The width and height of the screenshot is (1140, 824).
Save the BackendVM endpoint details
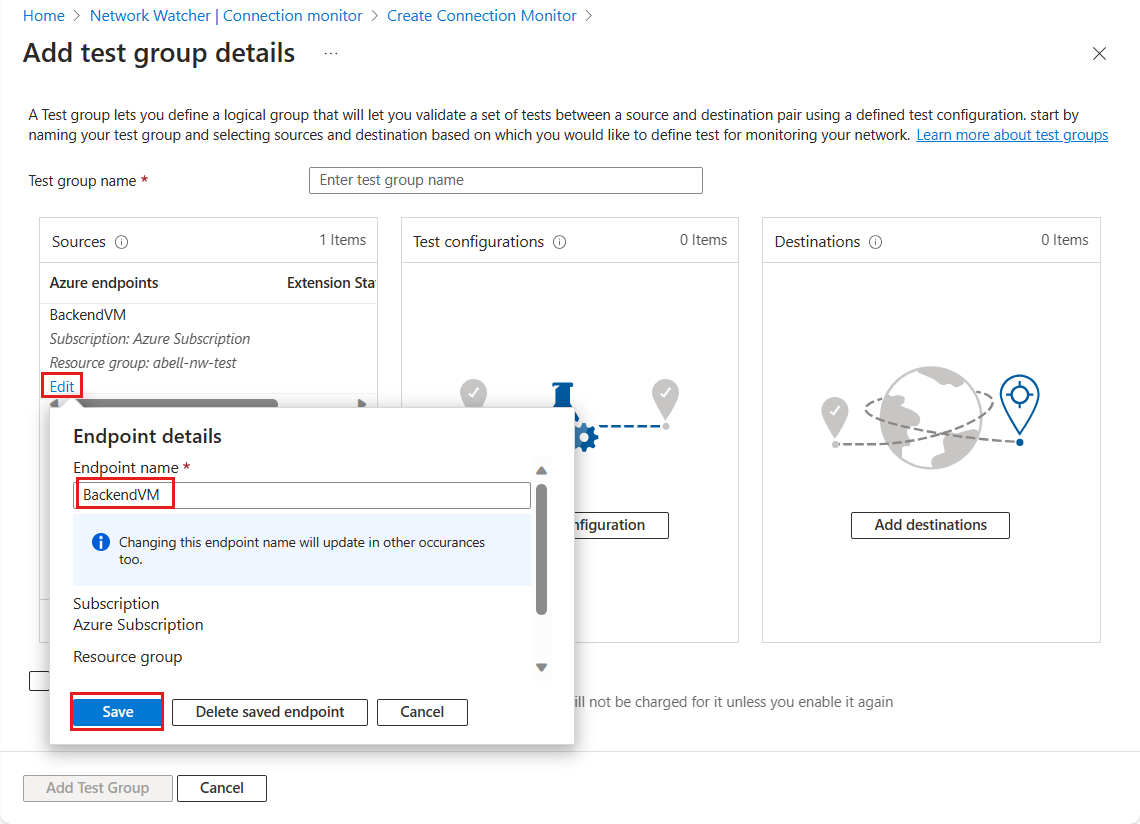coord(117,712)
